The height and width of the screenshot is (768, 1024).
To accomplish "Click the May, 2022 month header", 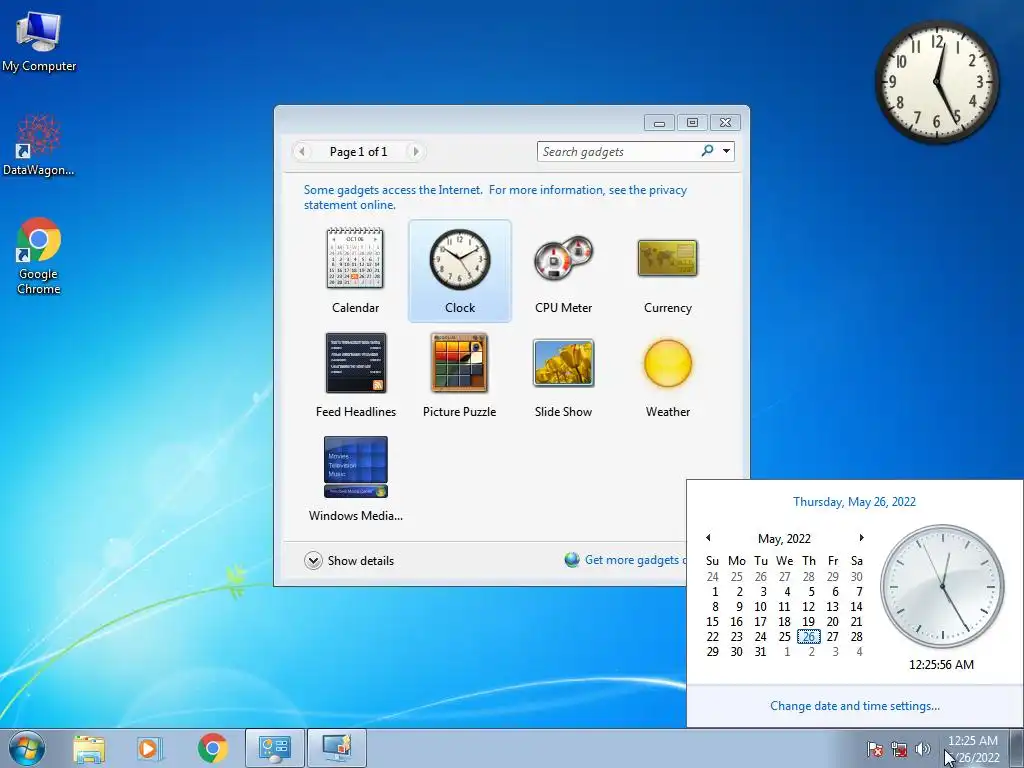I will point(784,538).
